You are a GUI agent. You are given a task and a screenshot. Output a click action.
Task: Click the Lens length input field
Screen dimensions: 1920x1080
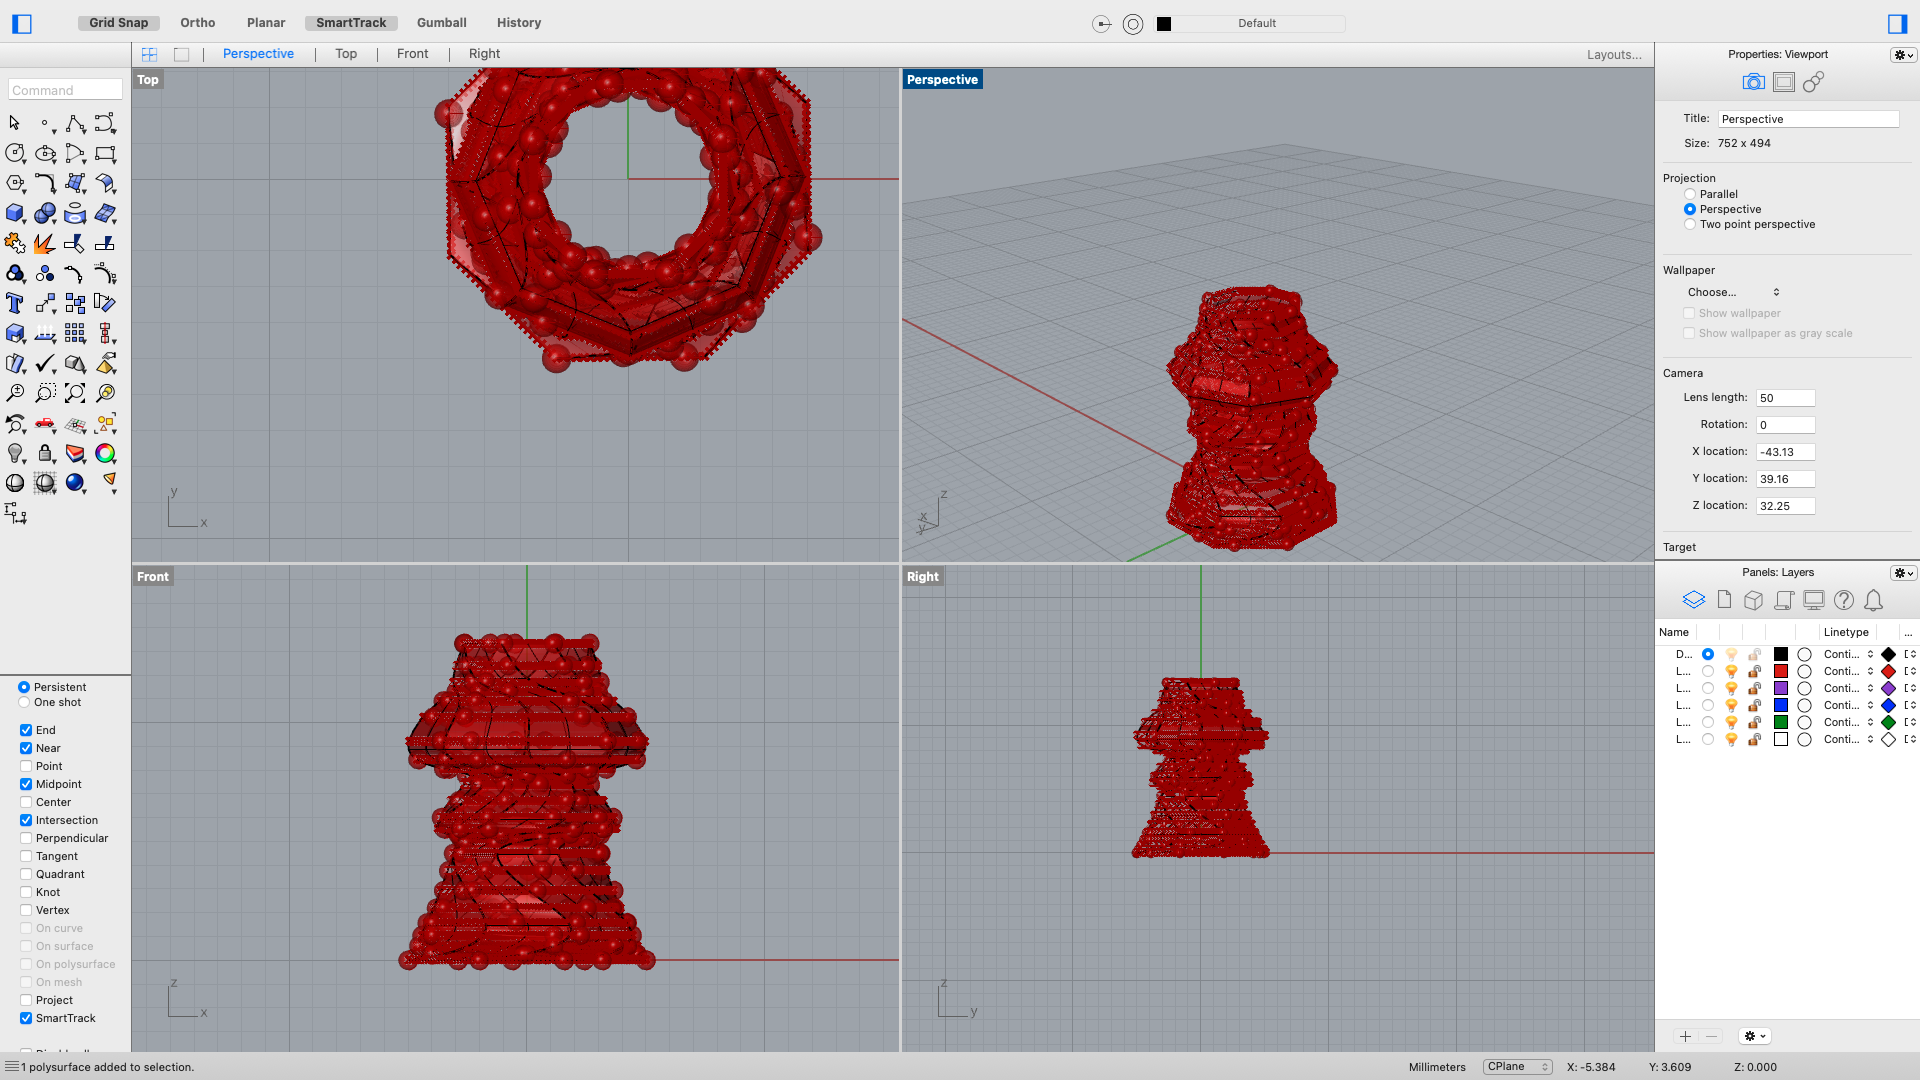pos(1785,397)
